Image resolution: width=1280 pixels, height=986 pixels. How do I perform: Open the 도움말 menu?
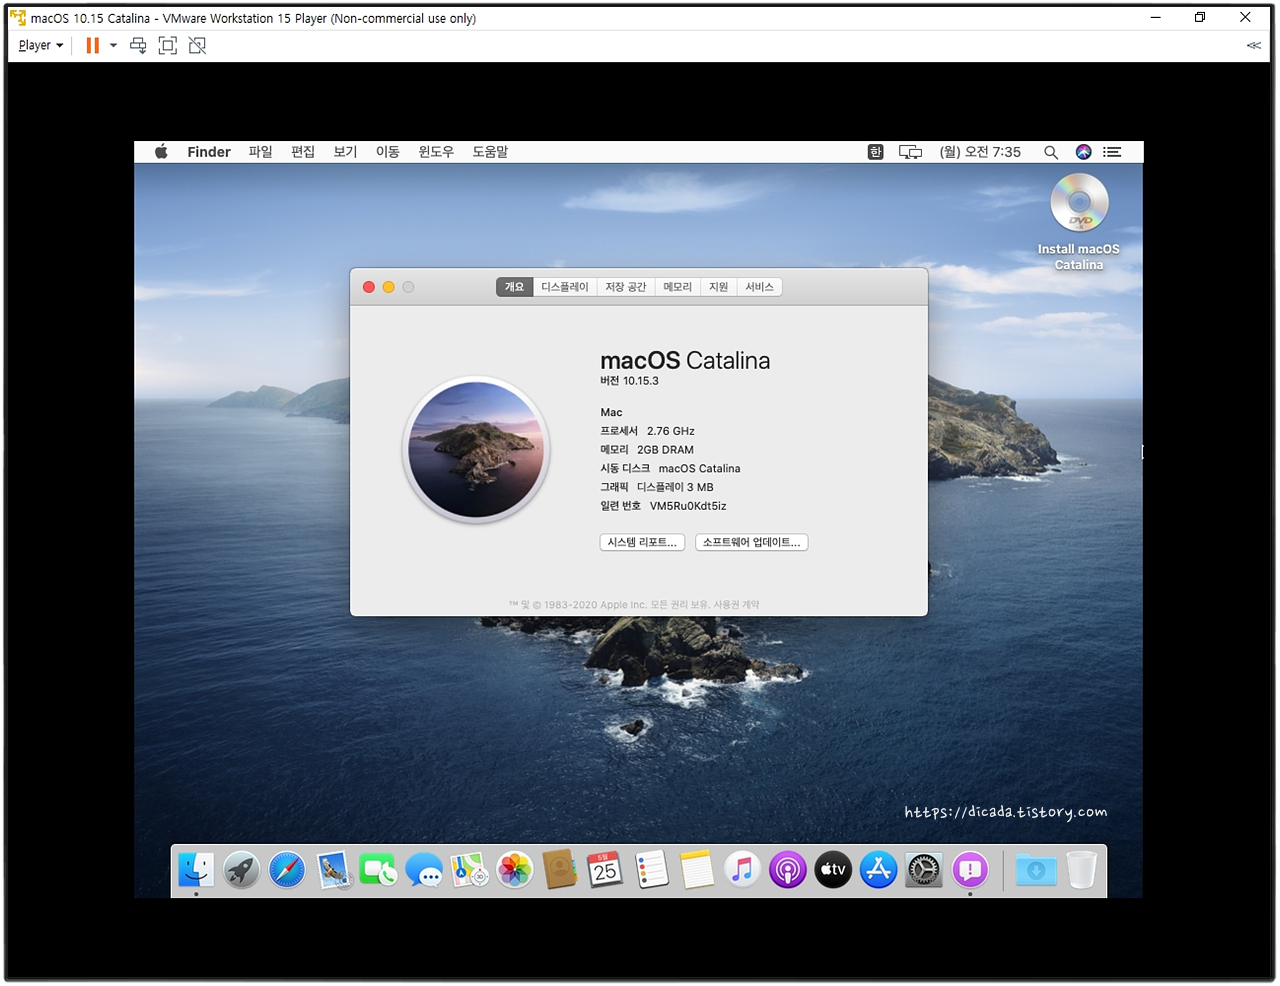point(490,152)
